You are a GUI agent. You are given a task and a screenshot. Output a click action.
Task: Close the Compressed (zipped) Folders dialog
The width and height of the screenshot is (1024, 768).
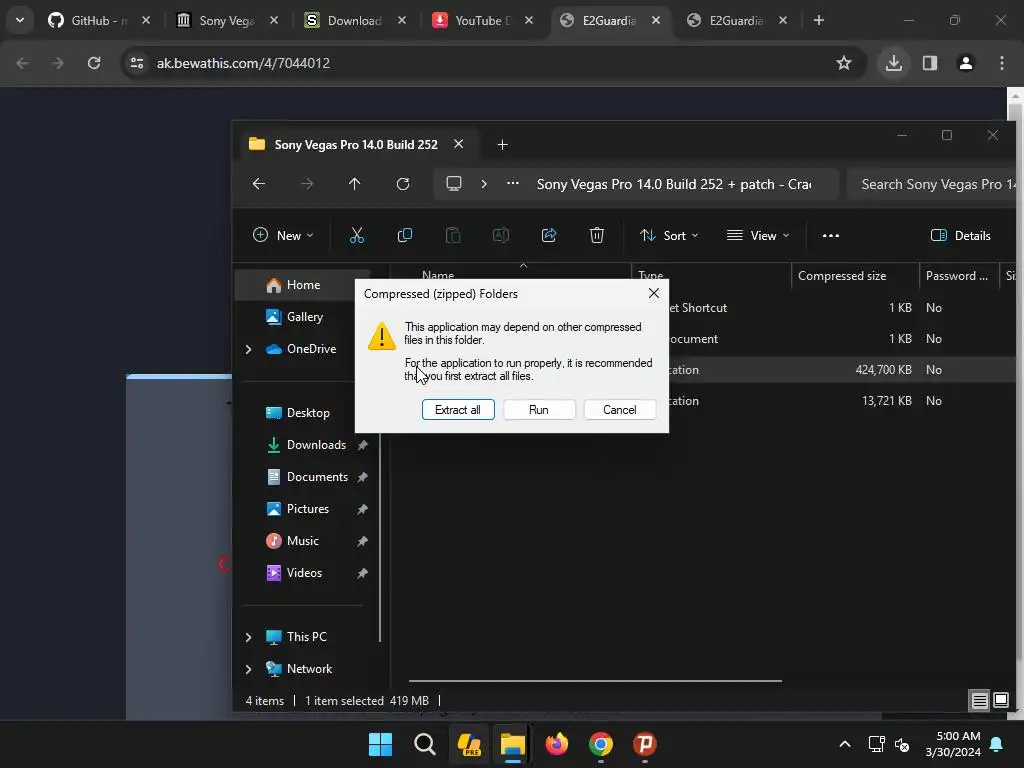pyautogui.click(x=654, y=293)
